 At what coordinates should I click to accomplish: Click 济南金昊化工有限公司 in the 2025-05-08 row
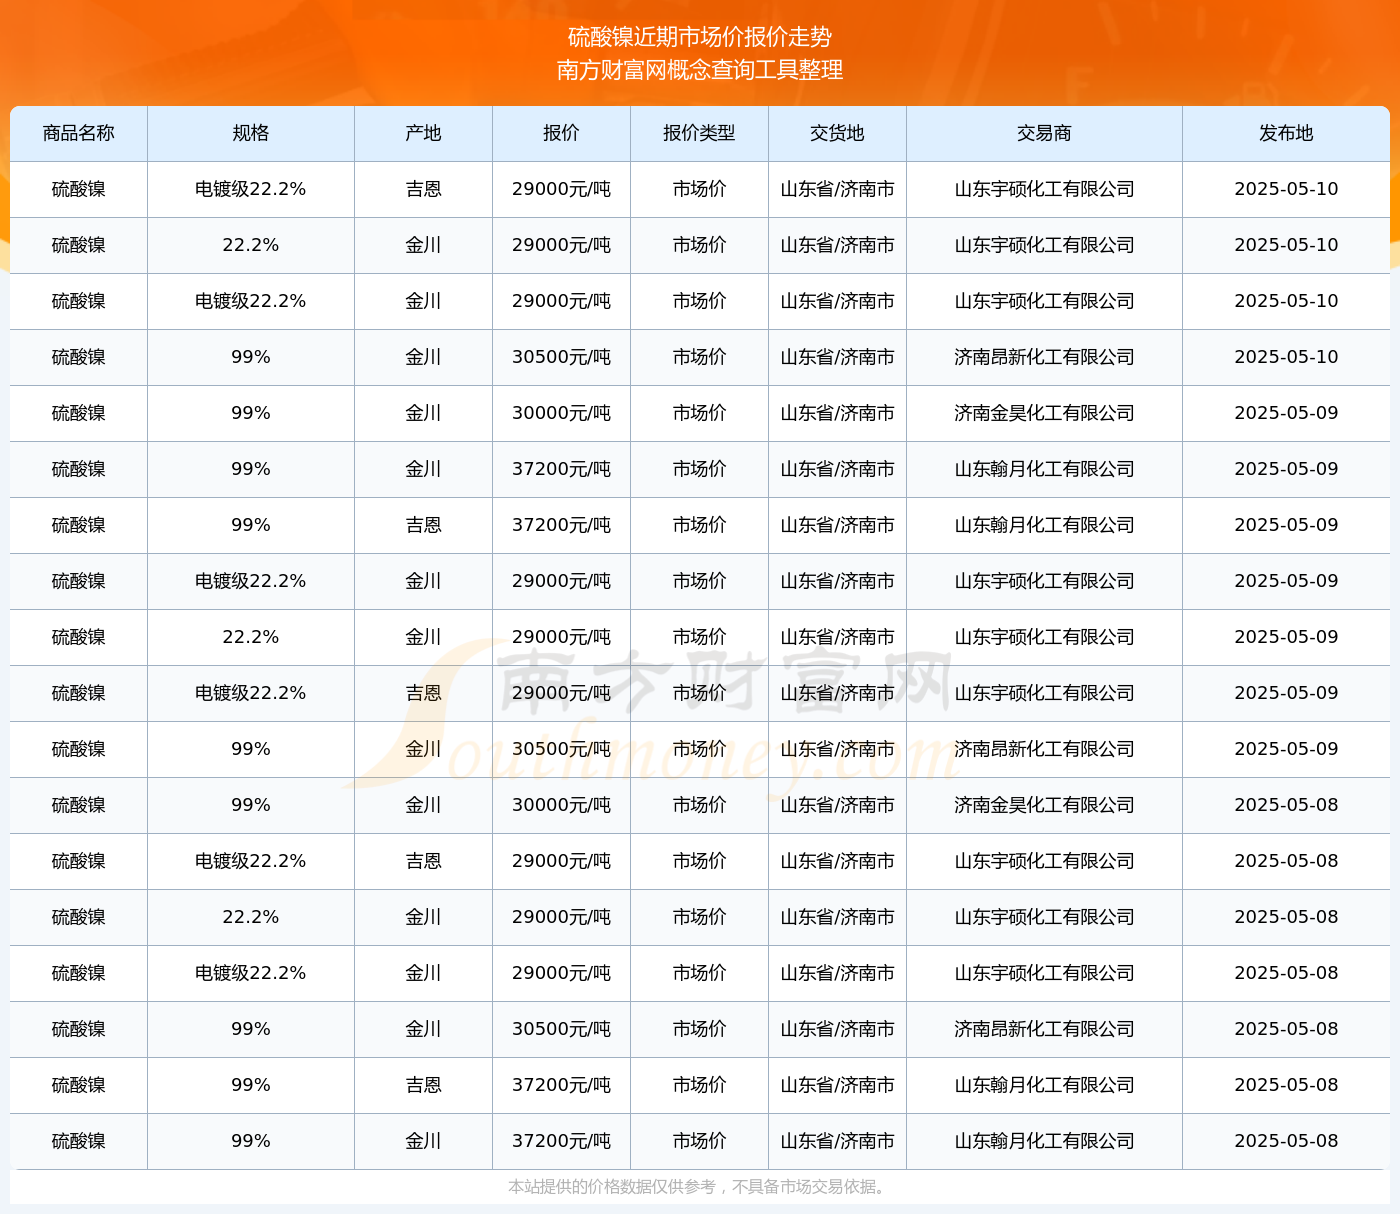point(1045,805)
